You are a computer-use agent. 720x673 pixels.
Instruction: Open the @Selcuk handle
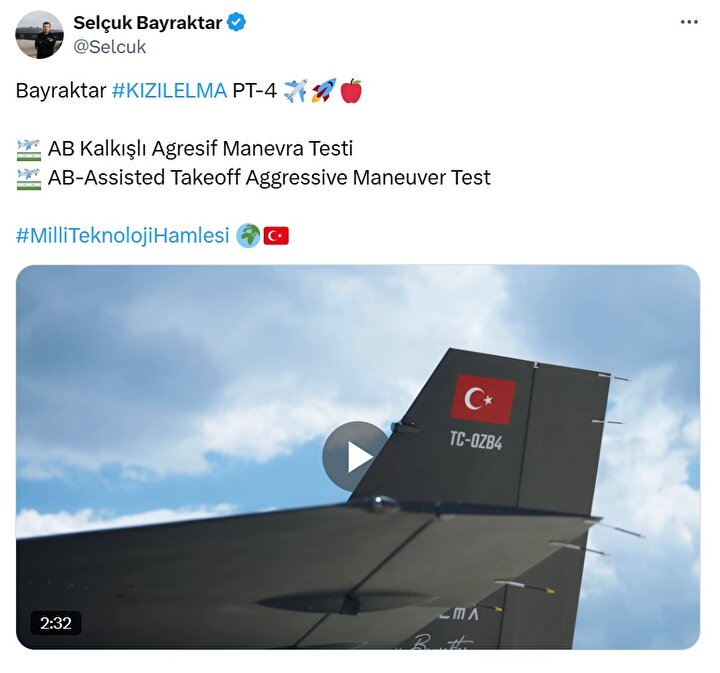[110, 47]
